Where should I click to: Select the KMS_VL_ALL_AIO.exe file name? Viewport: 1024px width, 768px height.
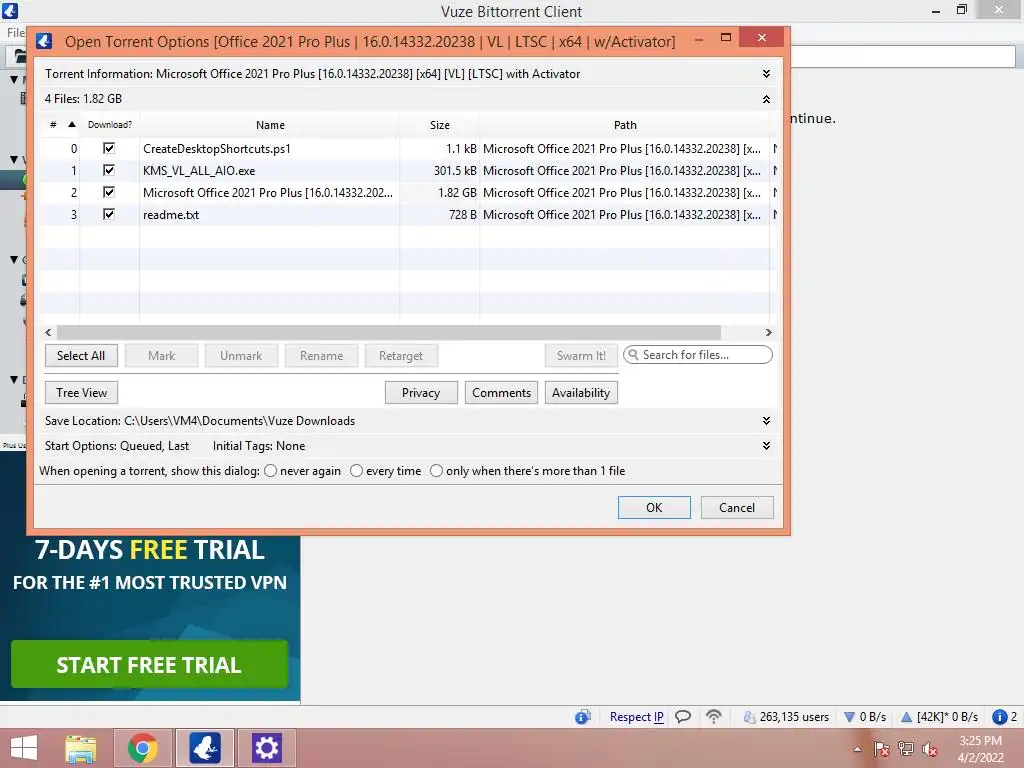click(199, 170)
